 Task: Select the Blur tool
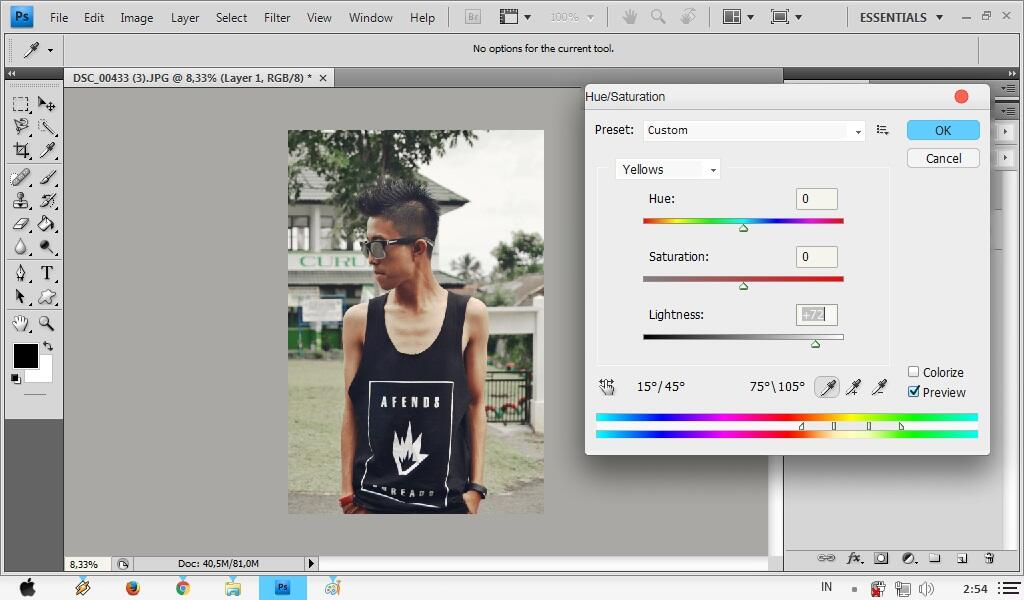tap(21, 247)
